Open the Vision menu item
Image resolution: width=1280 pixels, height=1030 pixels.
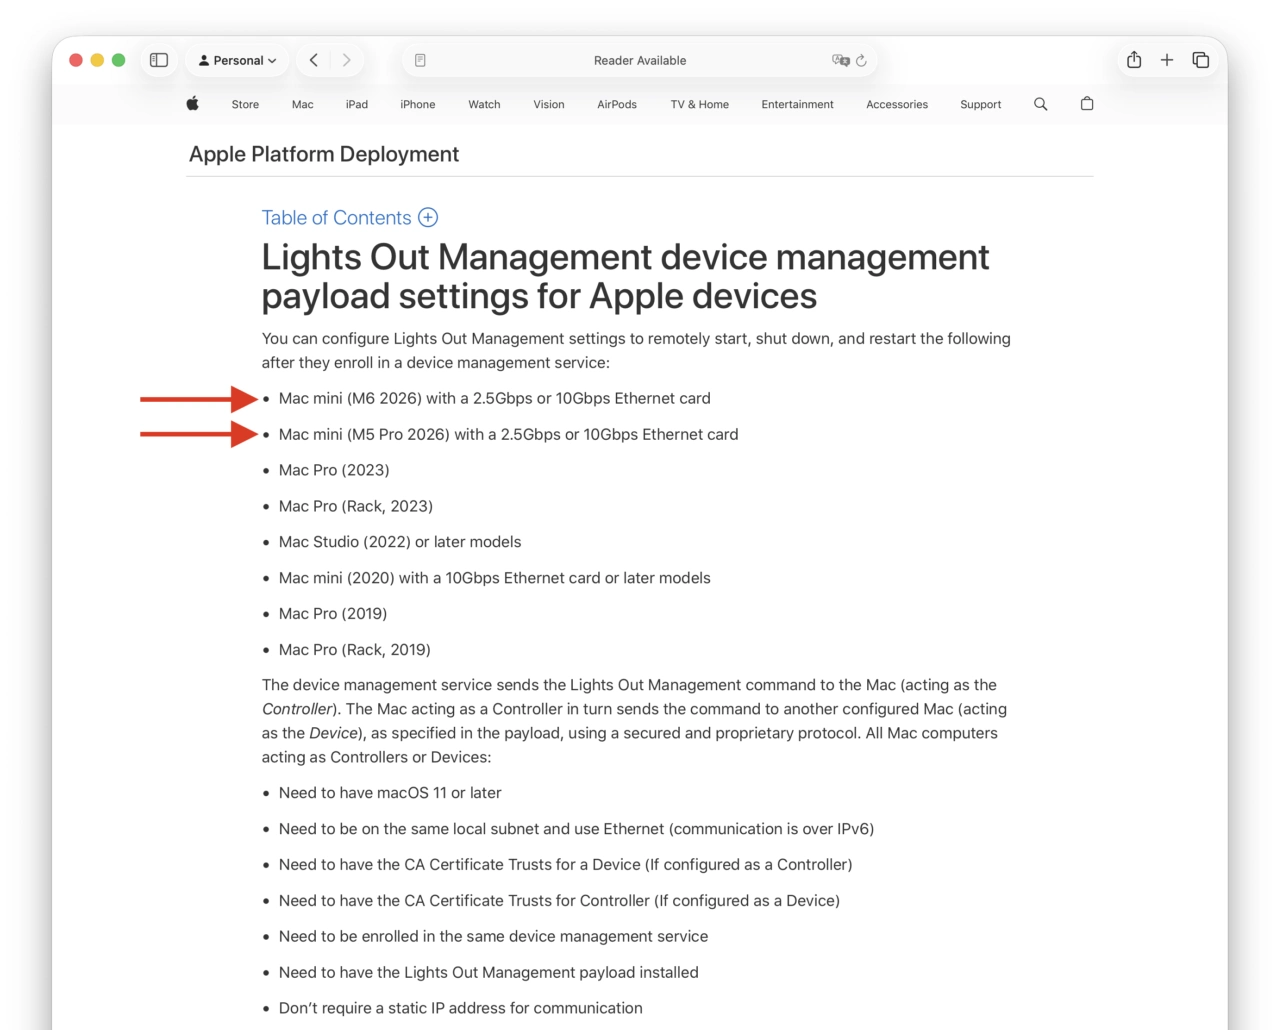click(549, 104)
